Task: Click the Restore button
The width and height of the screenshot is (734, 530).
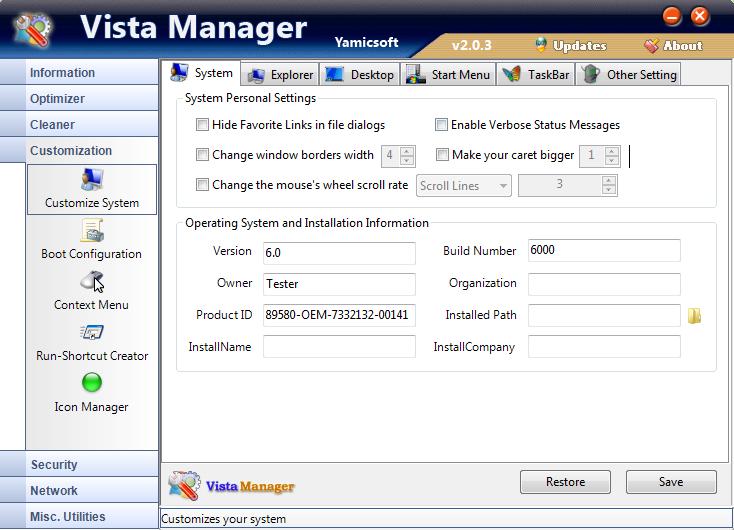Action: point(565,482)
